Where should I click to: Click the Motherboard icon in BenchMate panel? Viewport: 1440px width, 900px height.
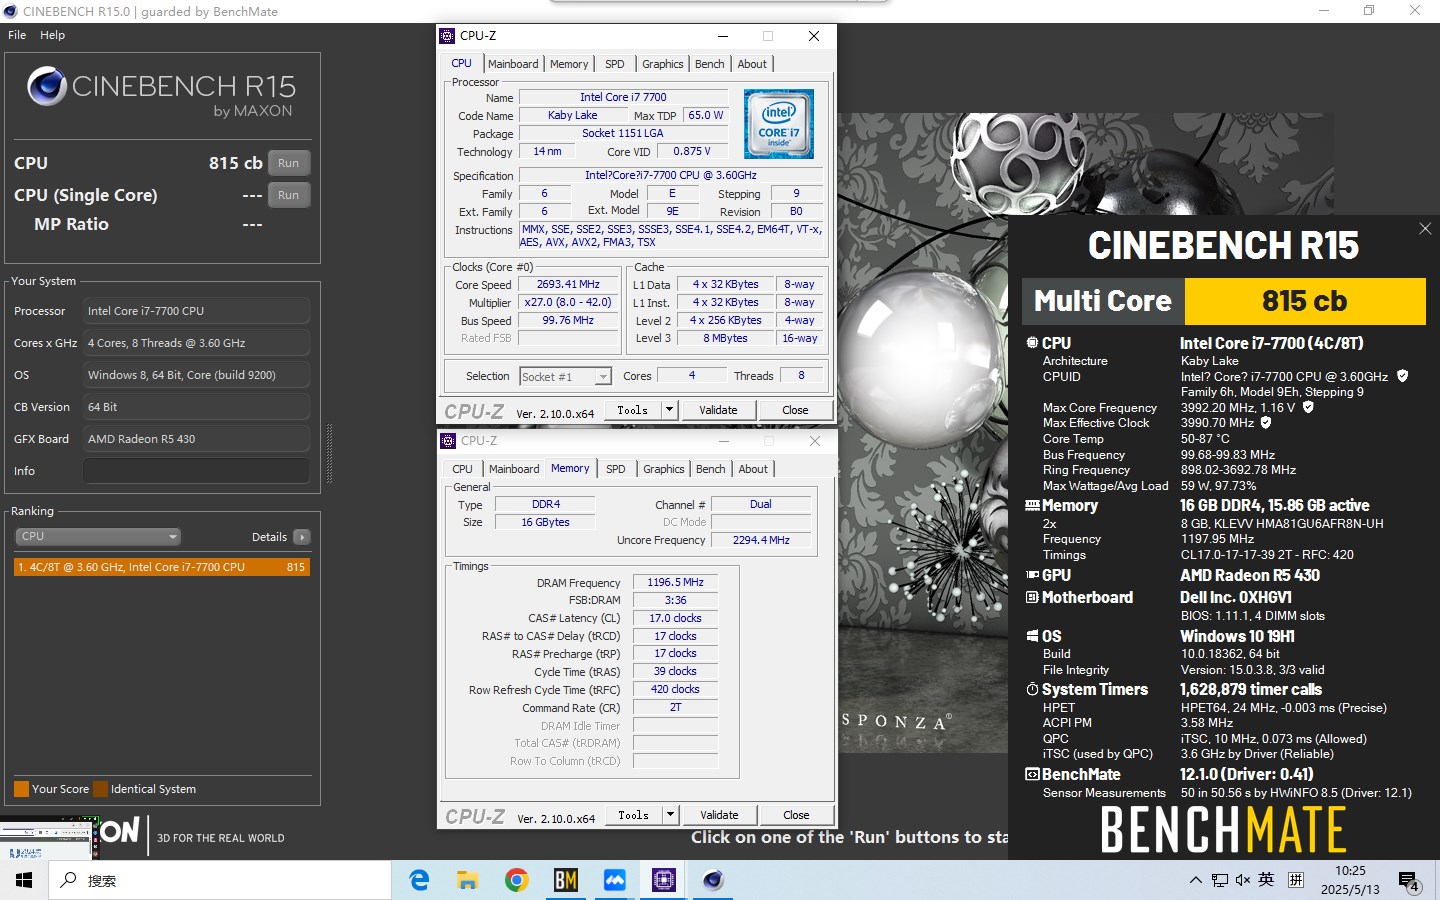pyautogui.click(x=1032, y=598)
